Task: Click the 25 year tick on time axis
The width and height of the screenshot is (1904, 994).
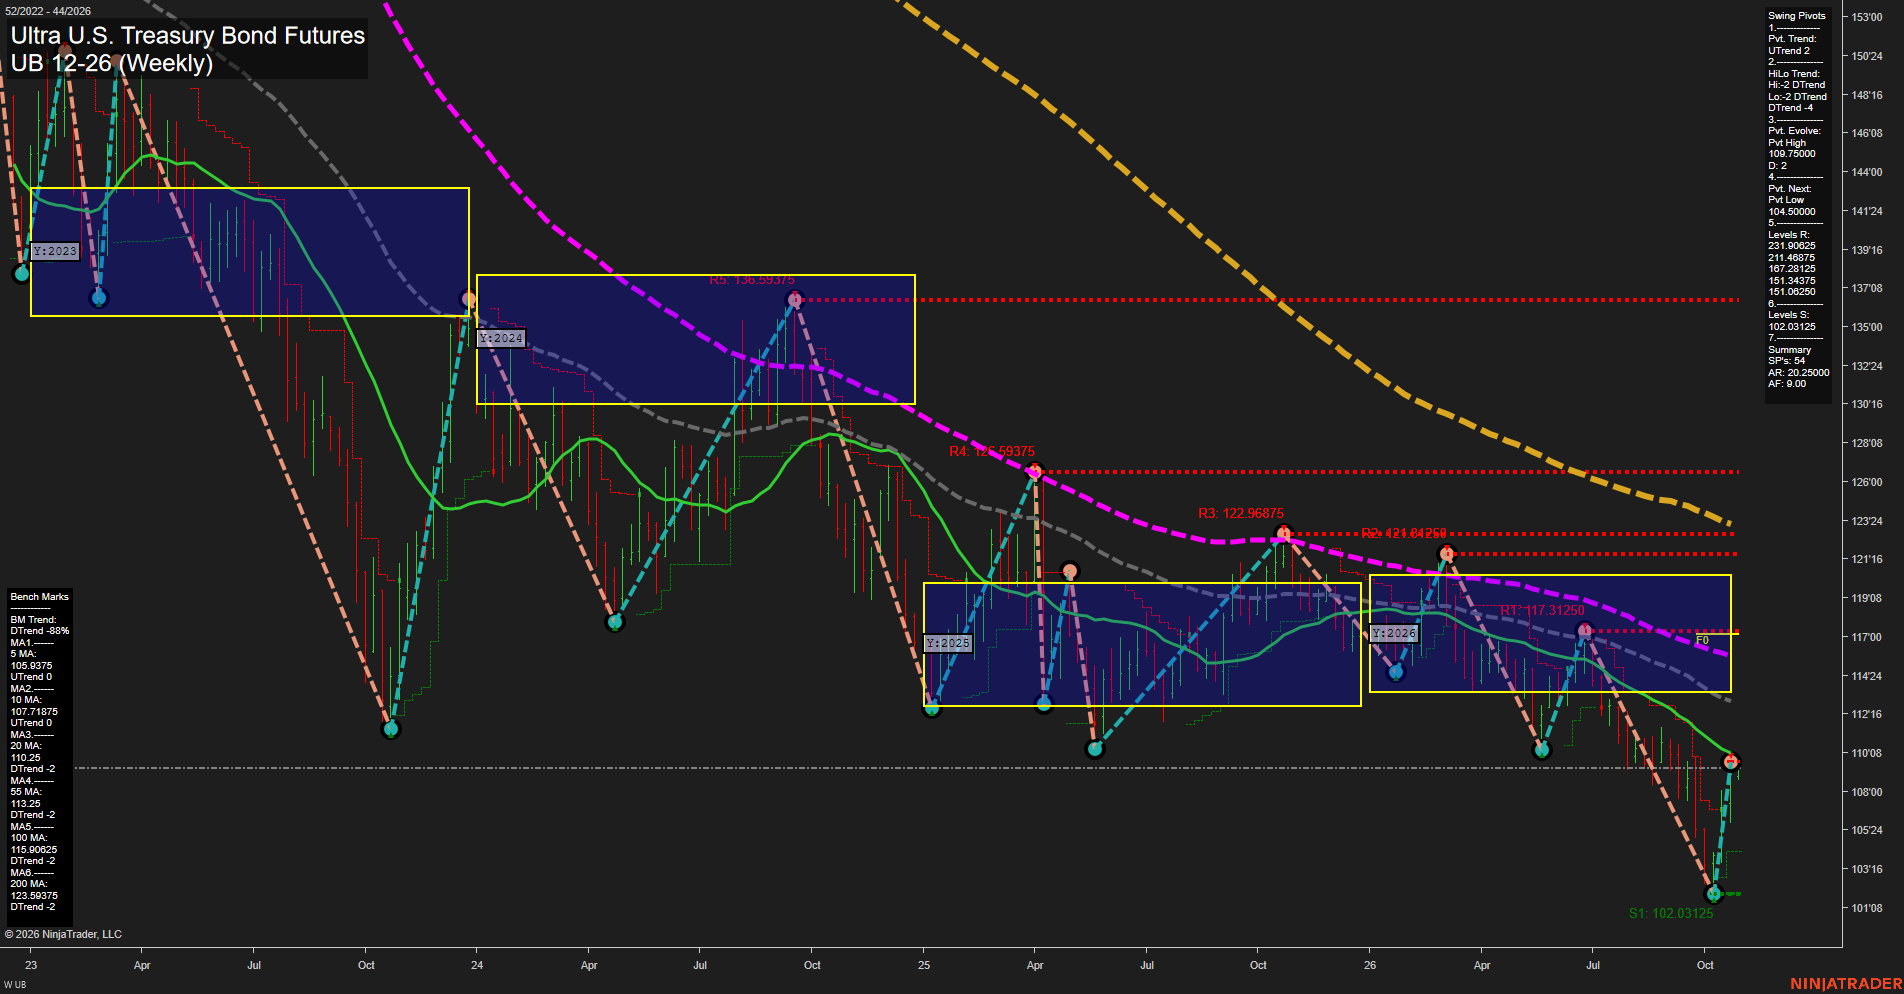Action: point(924,965)
